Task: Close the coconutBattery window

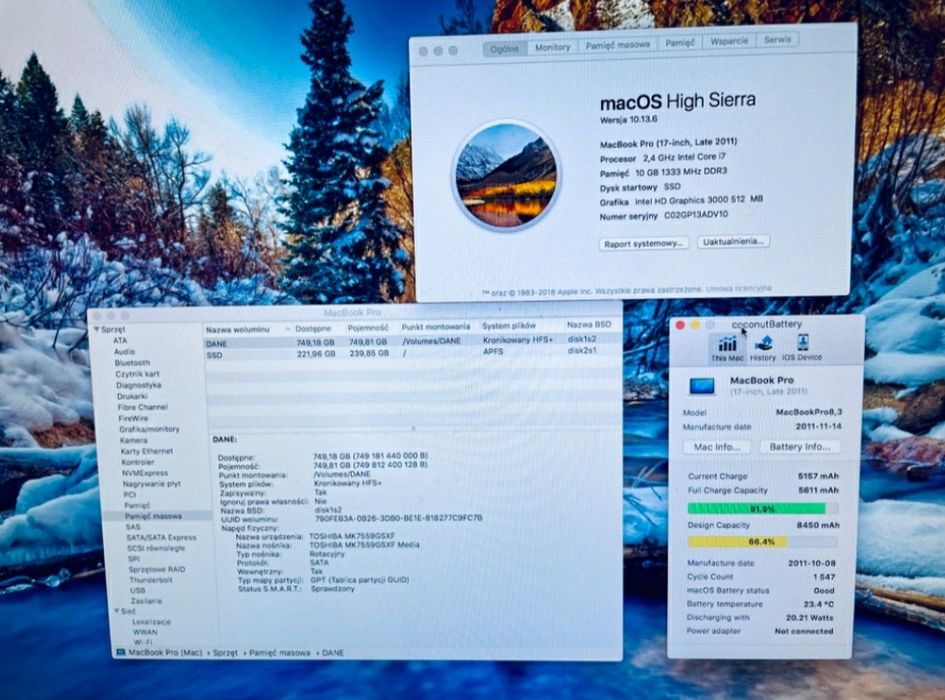Action: [680, 325]
